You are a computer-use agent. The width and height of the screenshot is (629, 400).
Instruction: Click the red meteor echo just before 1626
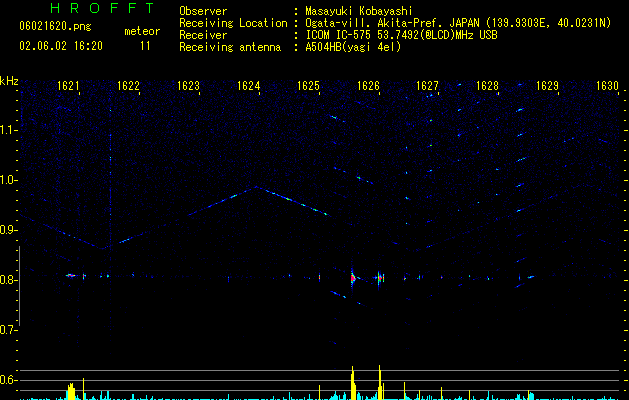tap(353, 278)
